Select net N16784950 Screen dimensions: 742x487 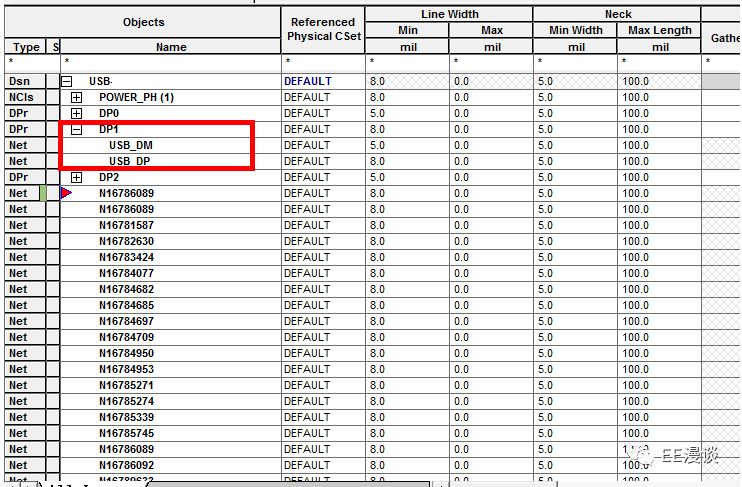coord(126,354)
